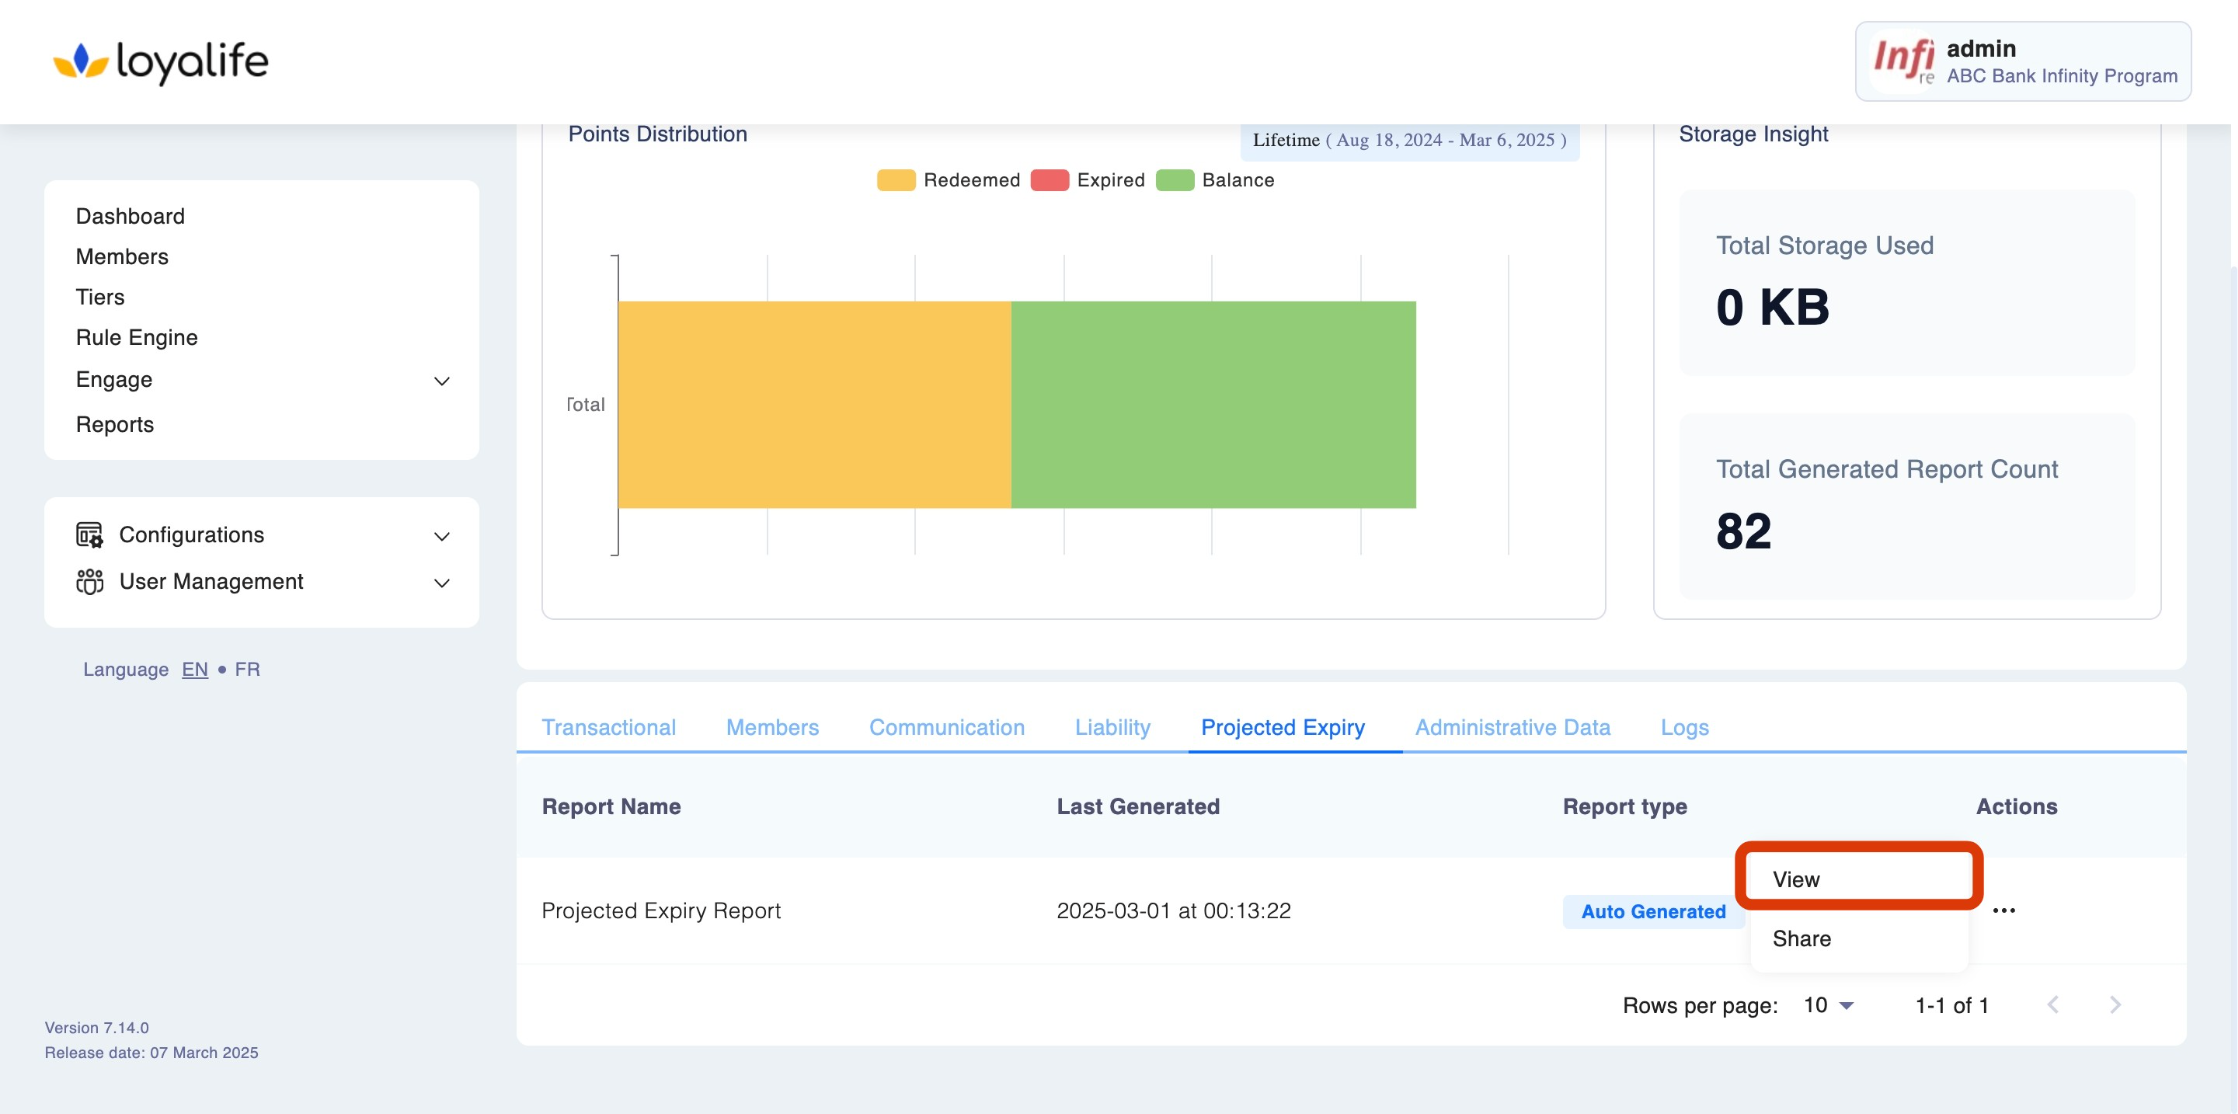The width and height of the screenshot is (2238, 1114).
Task: Toggle the Redeemed legend item
Action: coord(949,180)
